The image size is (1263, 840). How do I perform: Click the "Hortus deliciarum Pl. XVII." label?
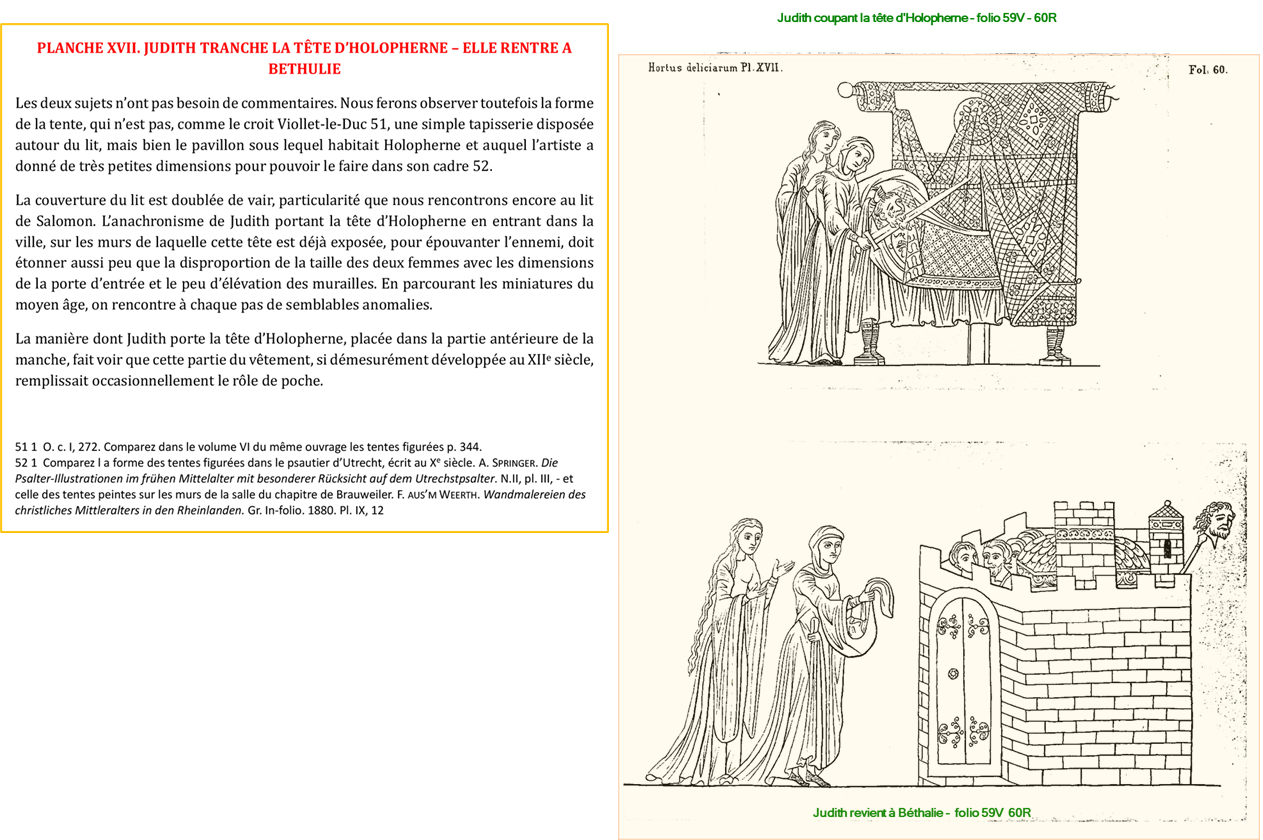click(715, 68)
